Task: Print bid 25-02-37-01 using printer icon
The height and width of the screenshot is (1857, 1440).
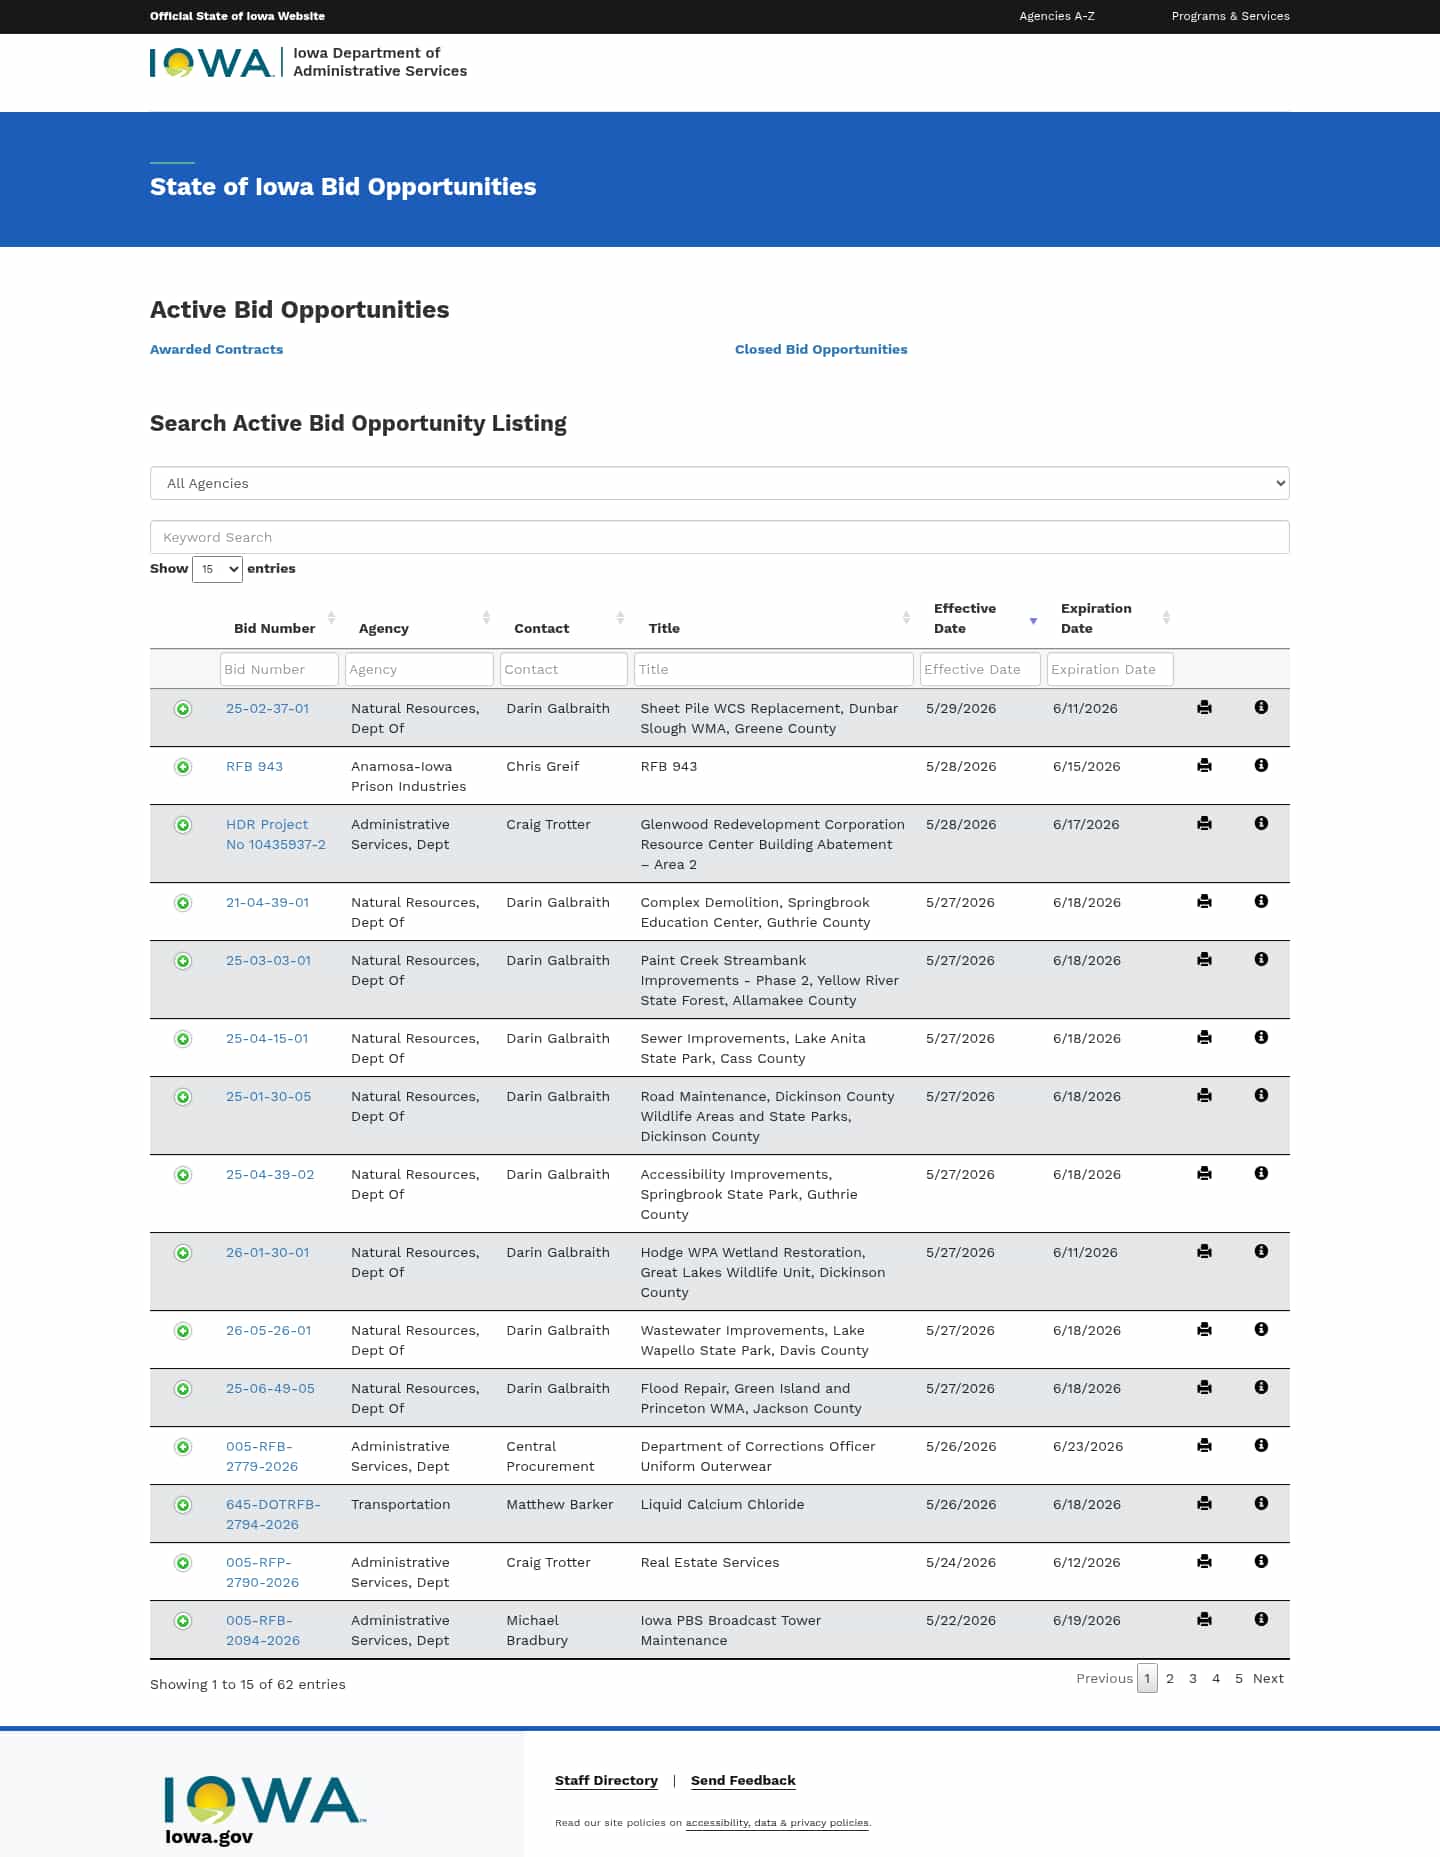Action: point(1204,707)
